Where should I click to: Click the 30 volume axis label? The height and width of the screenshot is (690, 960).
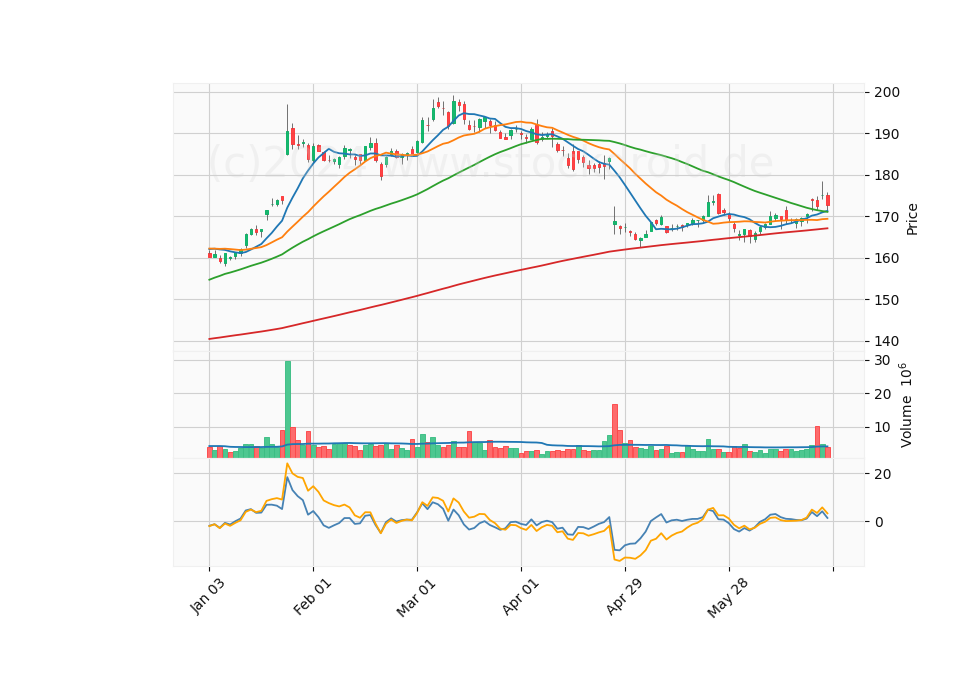coord(882,360)
